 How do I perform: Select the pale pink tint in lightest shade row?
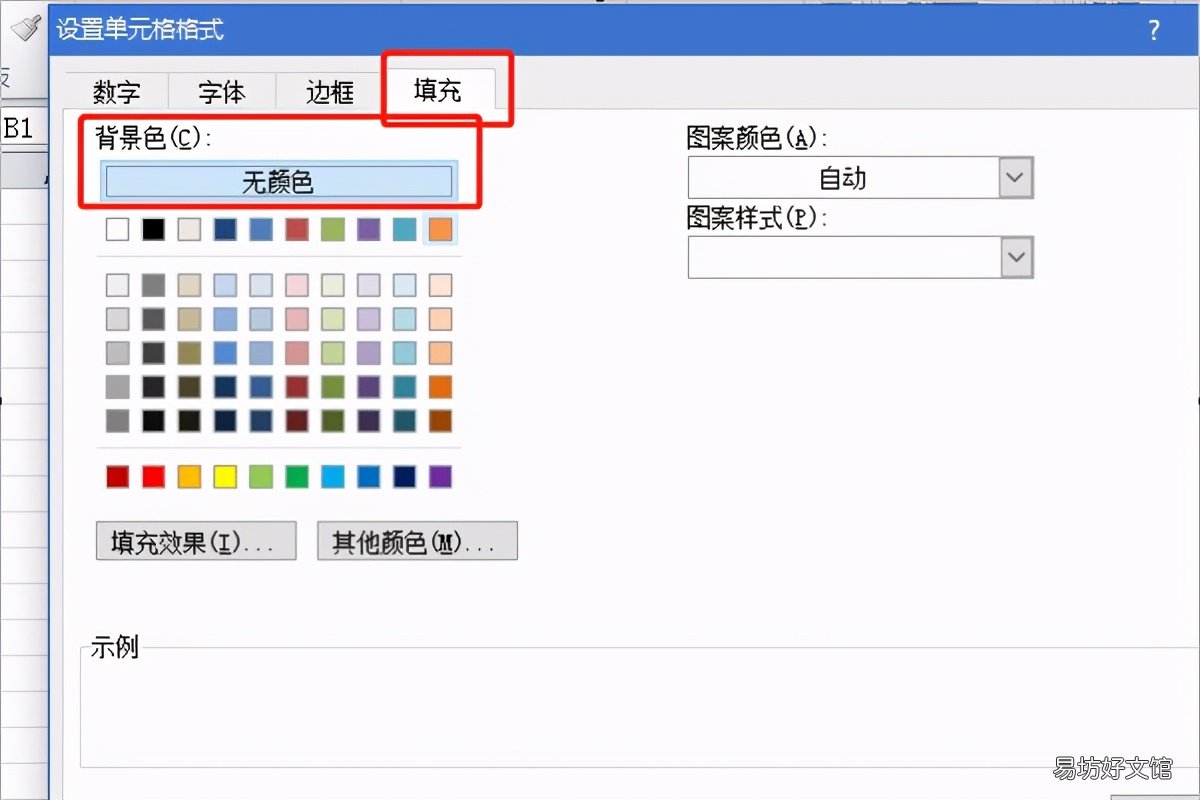click(297, 285)
